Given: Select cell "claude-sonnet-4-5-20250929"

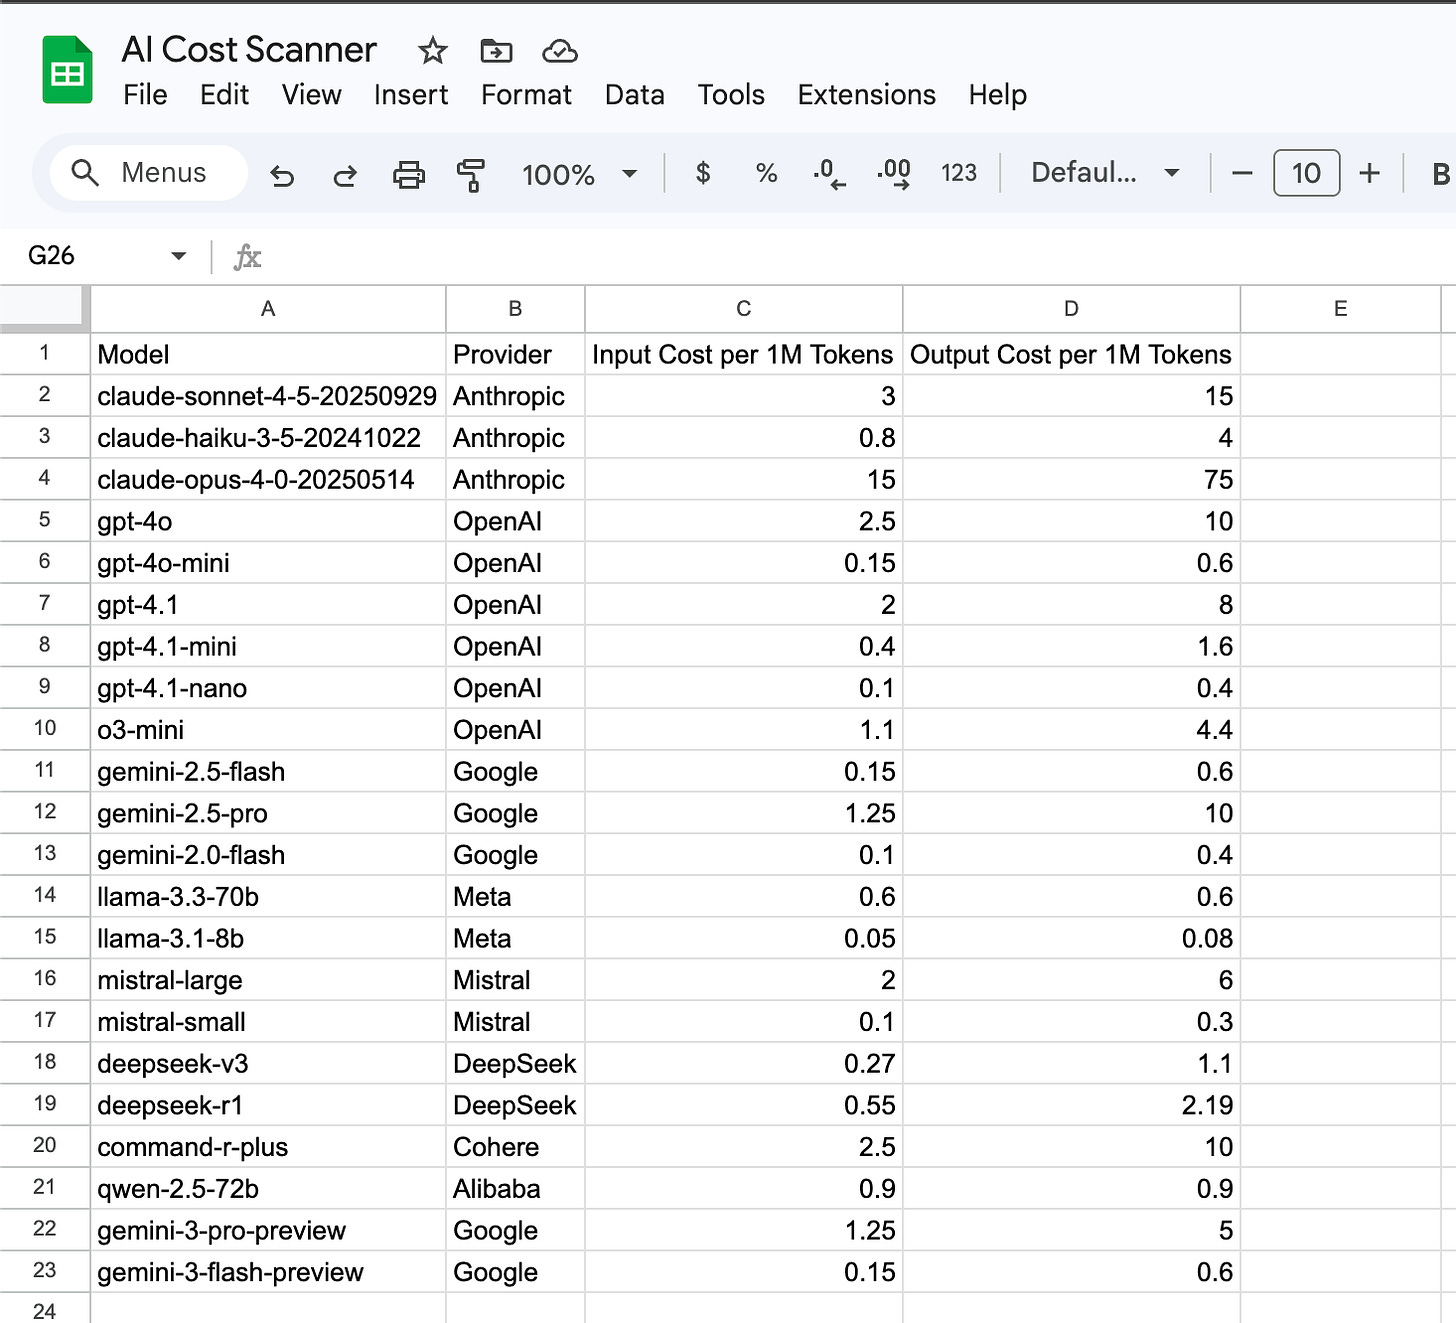Looking at the screenshot, I should tap(268, 396).
